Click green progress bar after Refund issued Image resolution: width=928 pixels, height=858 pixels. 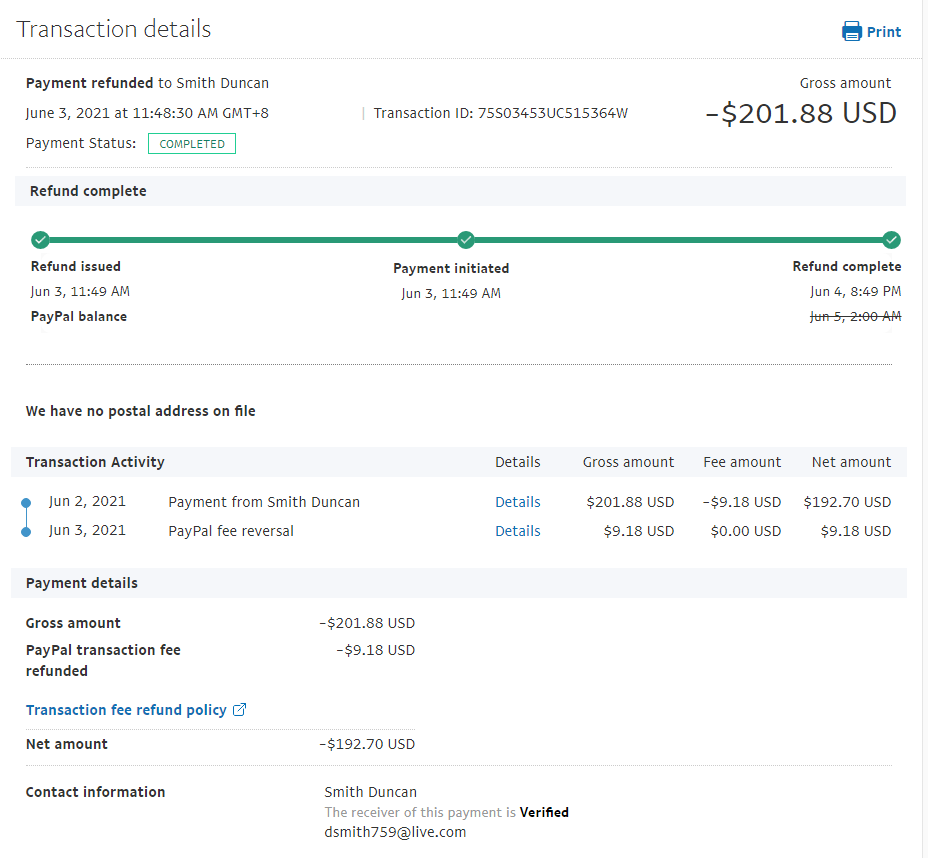coord(250,240)
